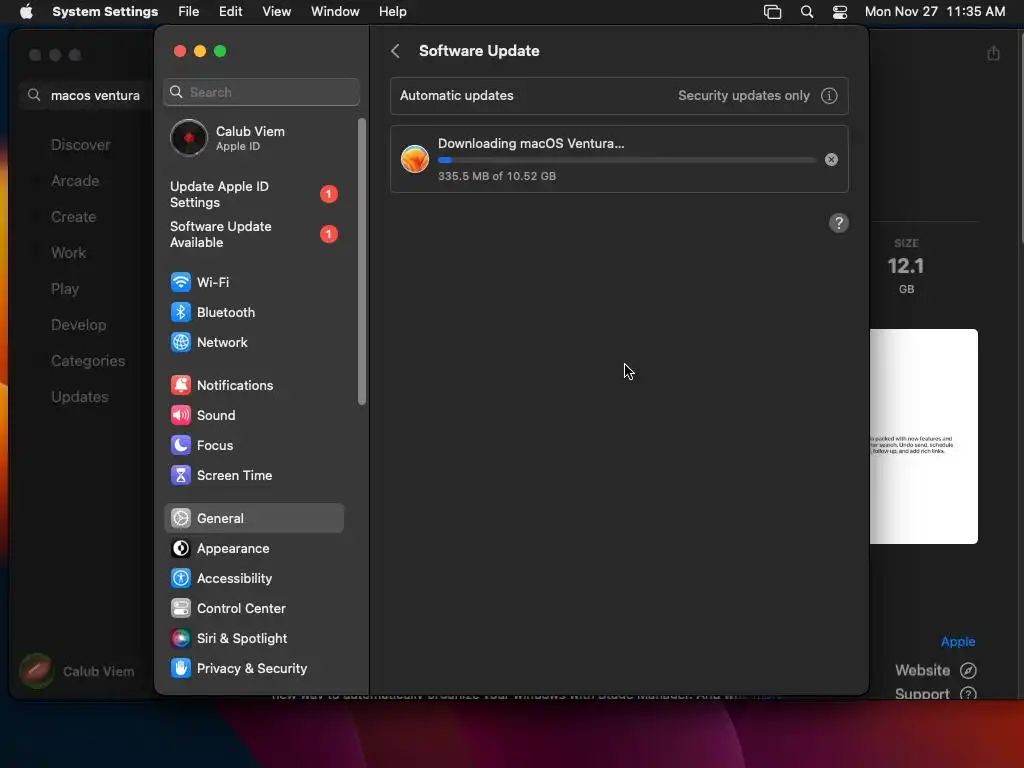Open the Focus moon icon
This screenshot has width=1024, height=768.
[180, 445]
